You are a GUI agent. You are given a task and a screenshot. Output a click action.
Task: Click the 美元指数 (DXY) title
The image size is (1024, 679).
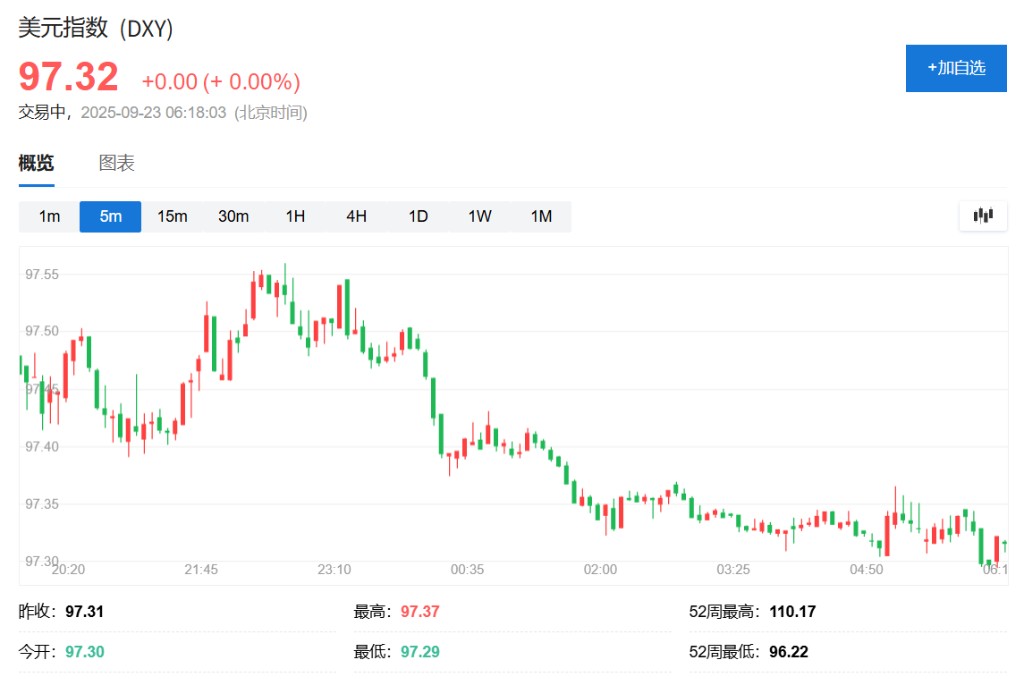point(96,29)
